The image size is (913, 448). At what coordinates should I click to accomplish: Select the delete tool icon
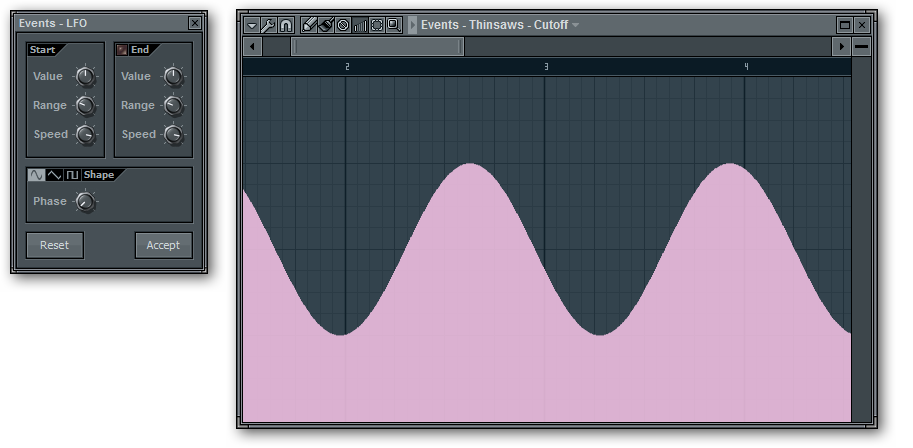tap(343, 25)
